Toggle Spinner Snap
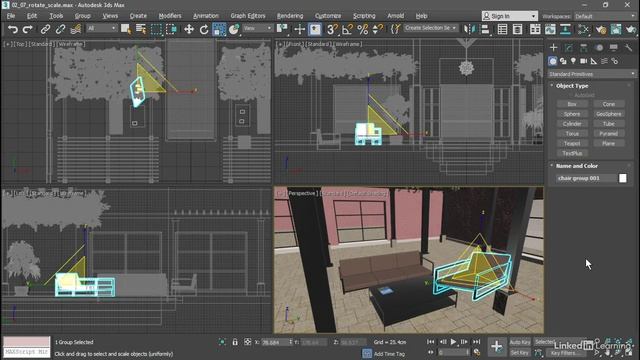Image resolution: width=640 pixels, height=360 pixels. point(378,29)
